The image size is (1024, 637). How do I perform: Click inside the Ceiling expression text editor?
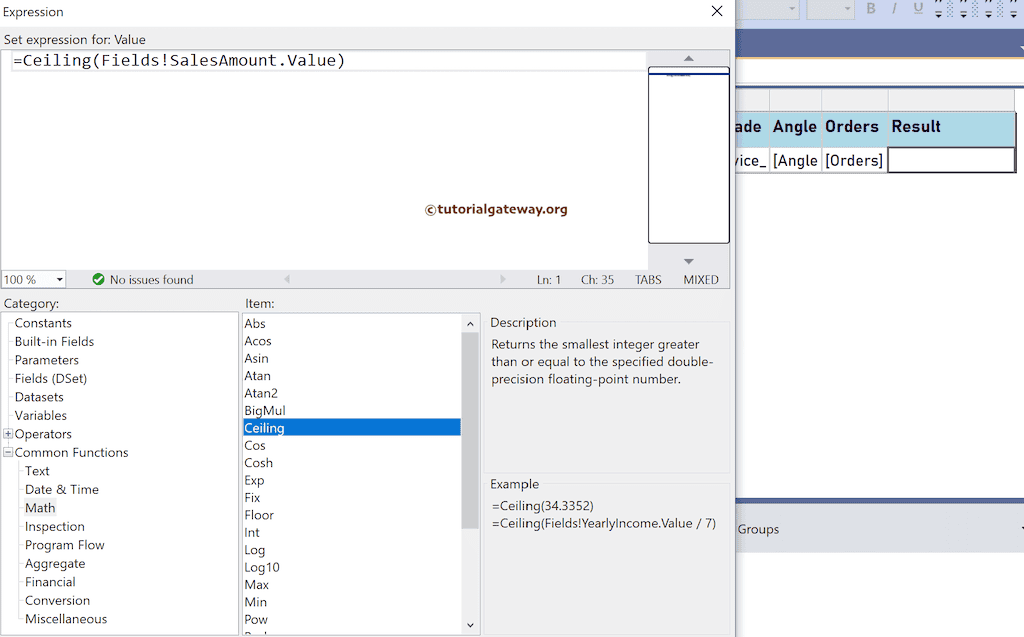324,160
